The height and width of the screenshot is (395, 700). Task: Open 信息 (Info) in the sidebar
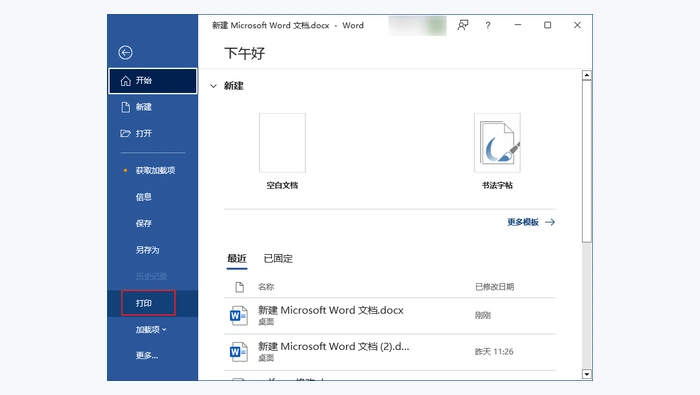(144, 197)
